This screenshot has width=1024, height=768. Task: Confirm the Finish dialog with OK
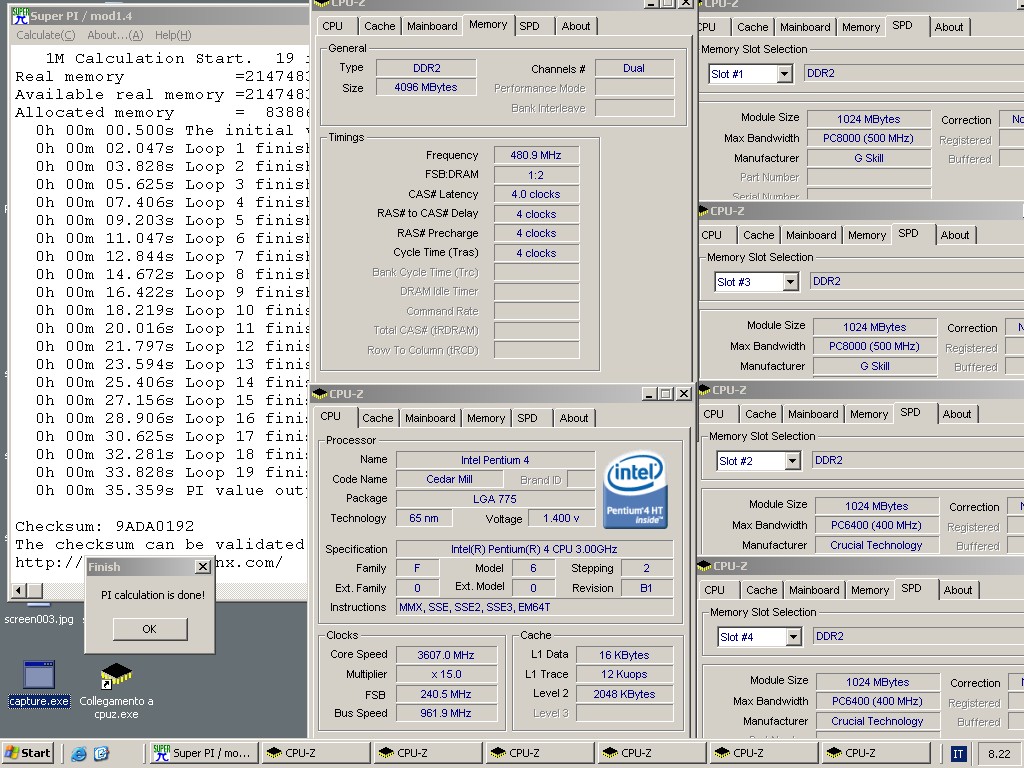tap(150, 629)
